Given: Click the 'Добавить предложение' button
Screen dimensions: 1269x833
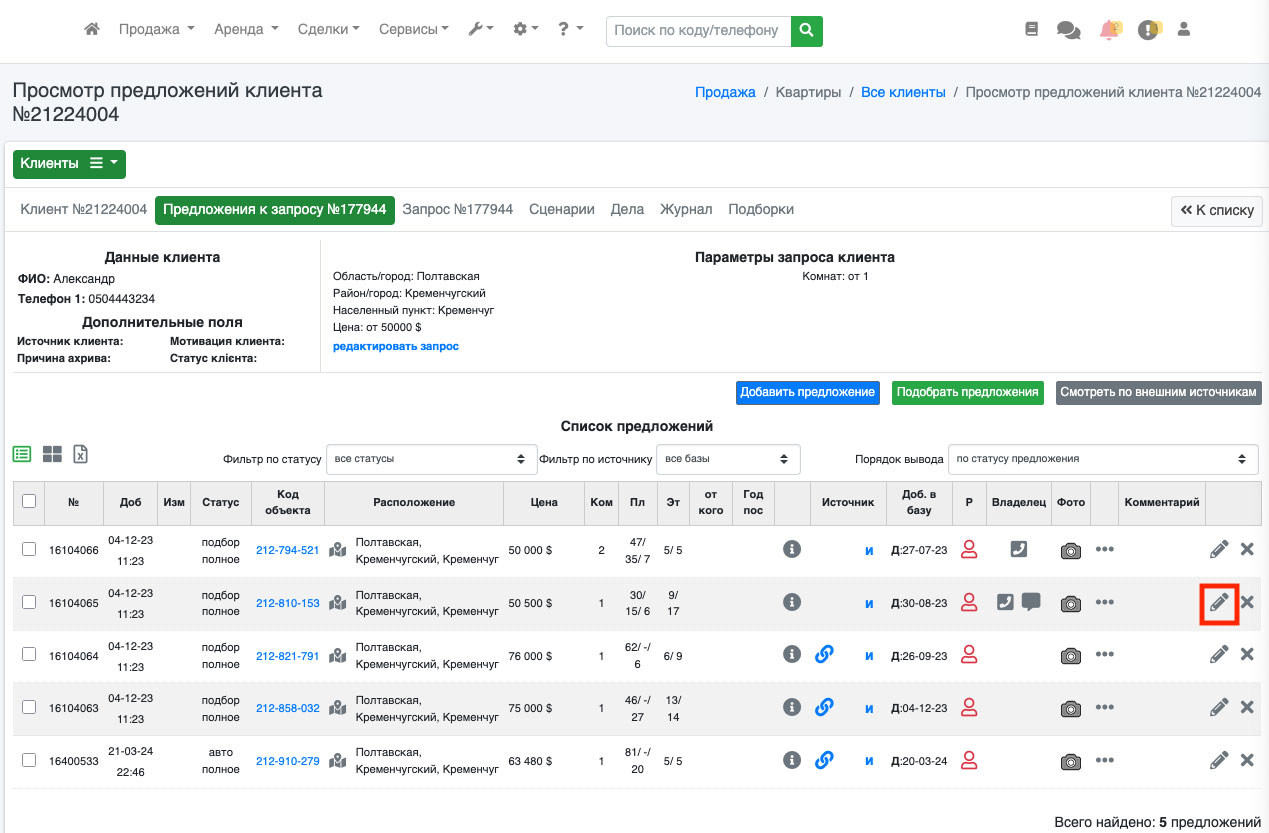Looking at the screenshot, I should pos(807,392).
